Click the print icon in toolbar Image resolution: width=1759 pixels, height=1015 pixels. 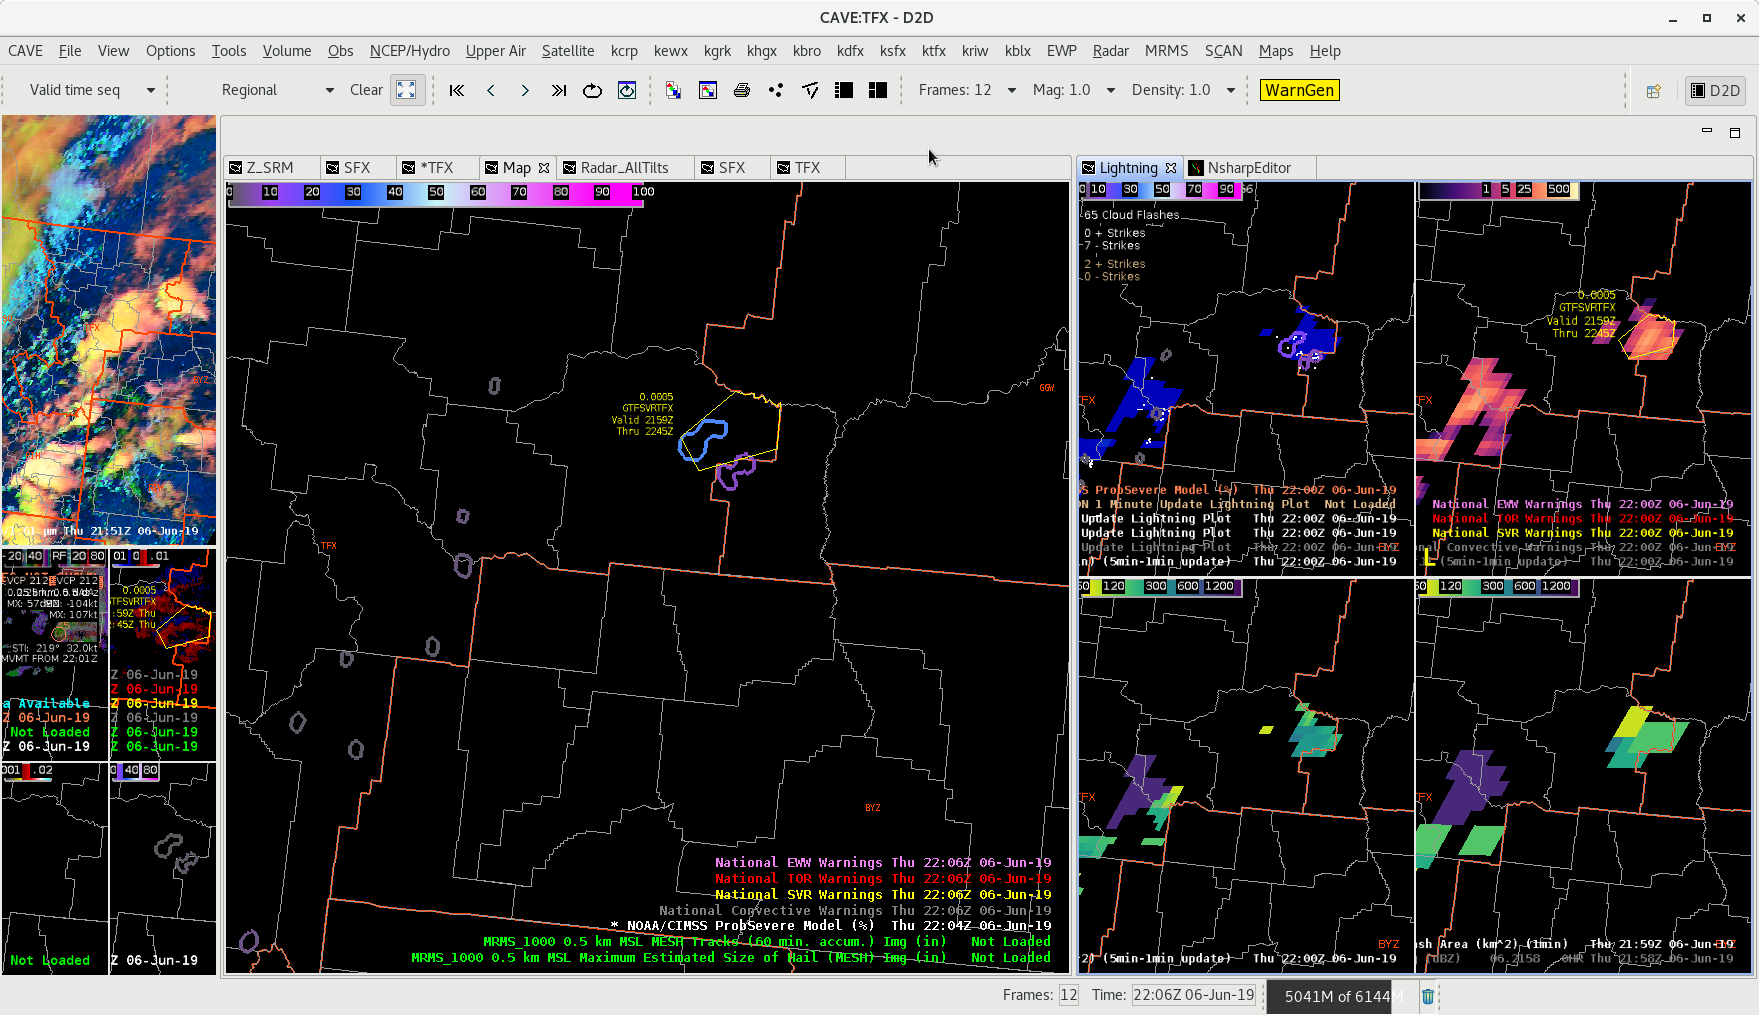[742, 90]
